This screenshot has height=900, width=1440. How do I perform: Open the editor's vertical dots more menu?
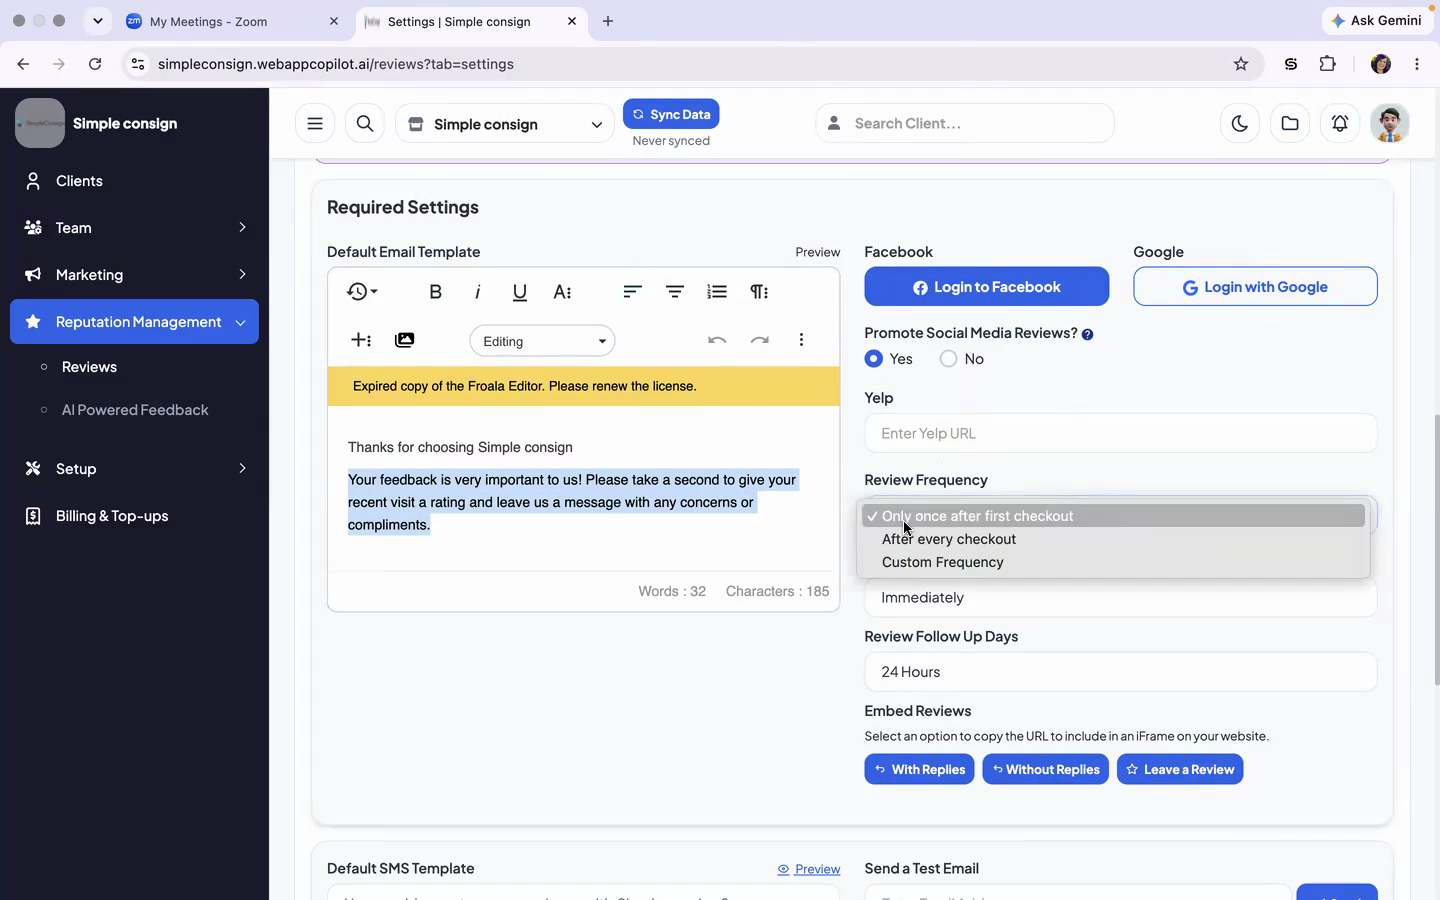801,340
